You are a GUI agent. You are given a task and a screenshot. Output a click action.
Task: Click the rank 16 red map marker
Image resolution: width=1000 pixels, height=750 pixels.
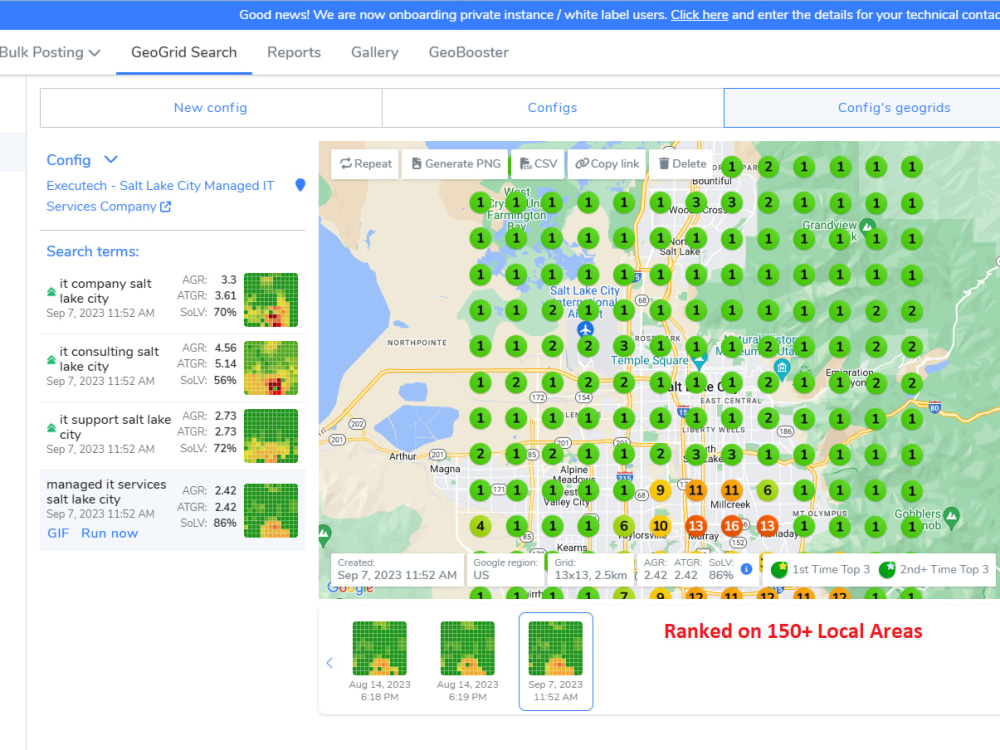732,526
